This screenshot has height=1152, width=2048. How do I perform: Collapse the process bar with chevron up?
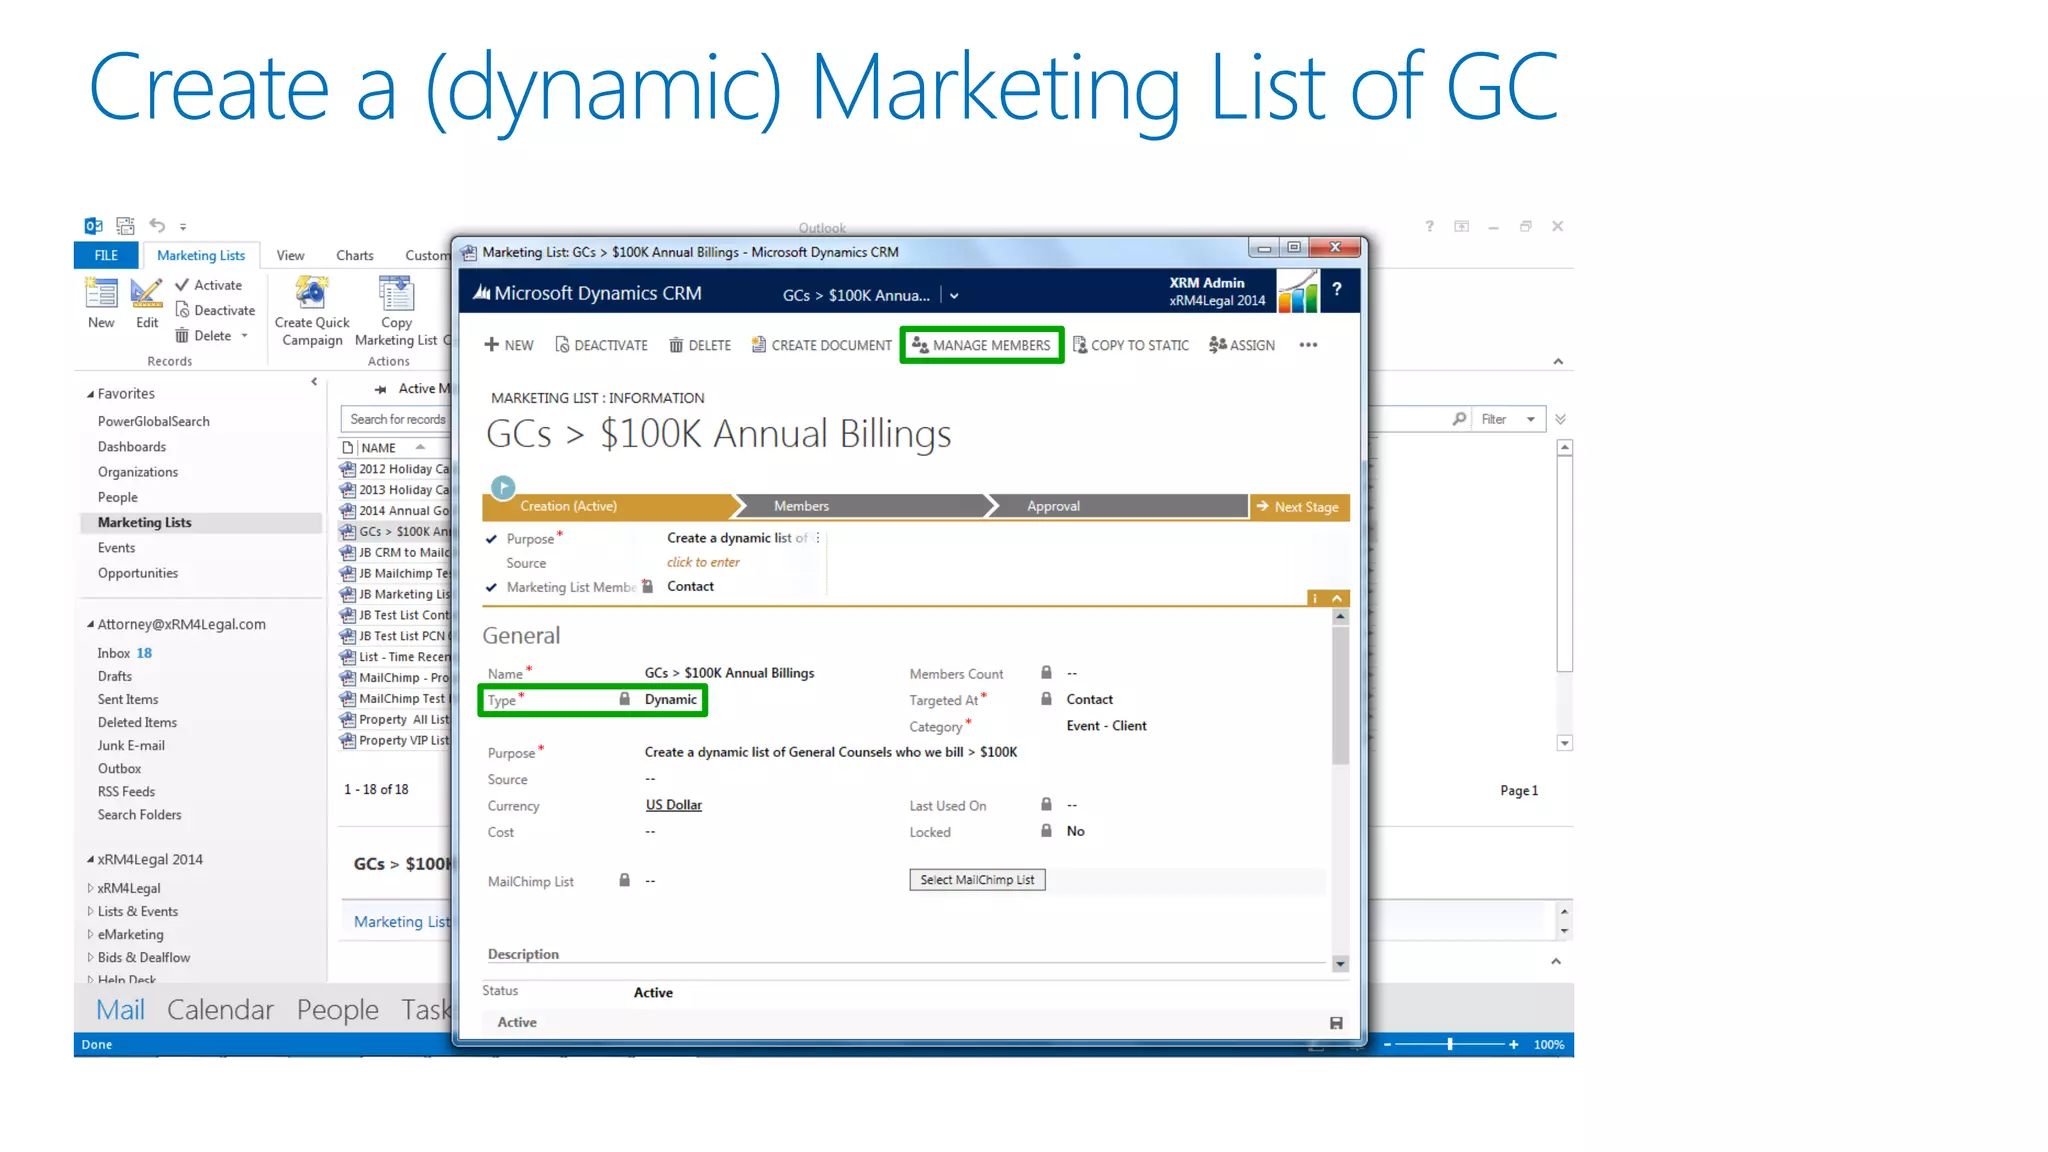tap(1337, 598)
